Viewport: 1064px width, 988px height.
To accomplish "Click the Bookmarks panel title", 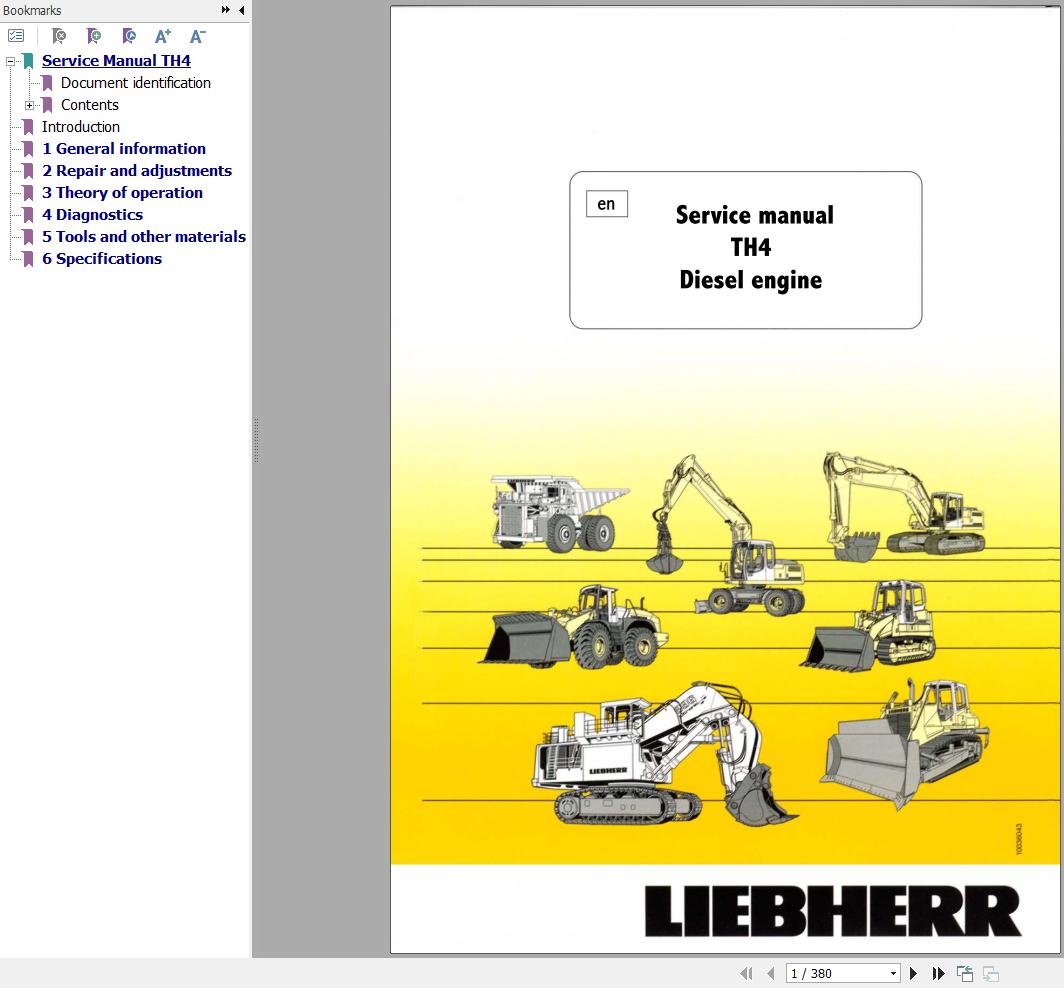I will click(32, 10).
